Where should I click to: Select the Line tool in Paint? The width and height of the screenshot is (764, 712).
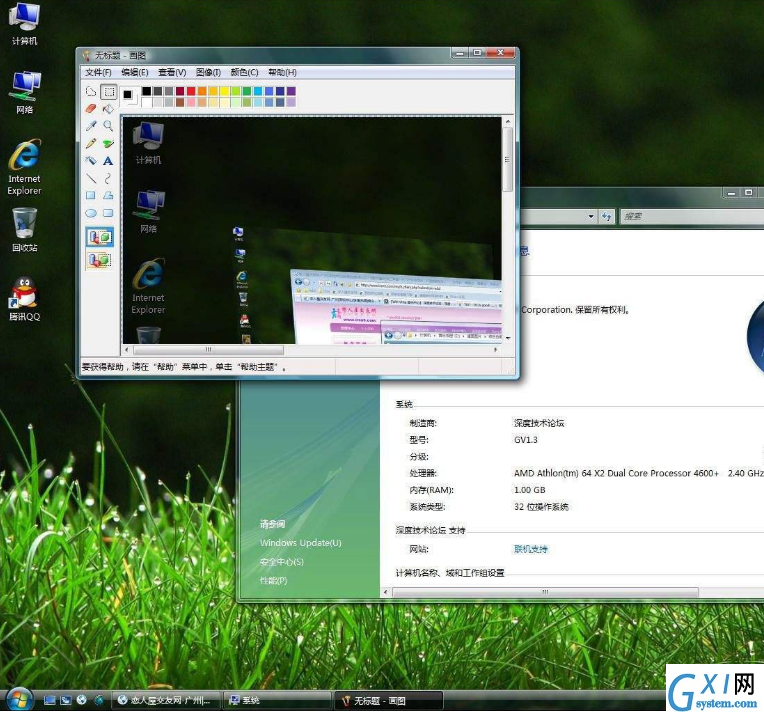pos(91,178)
